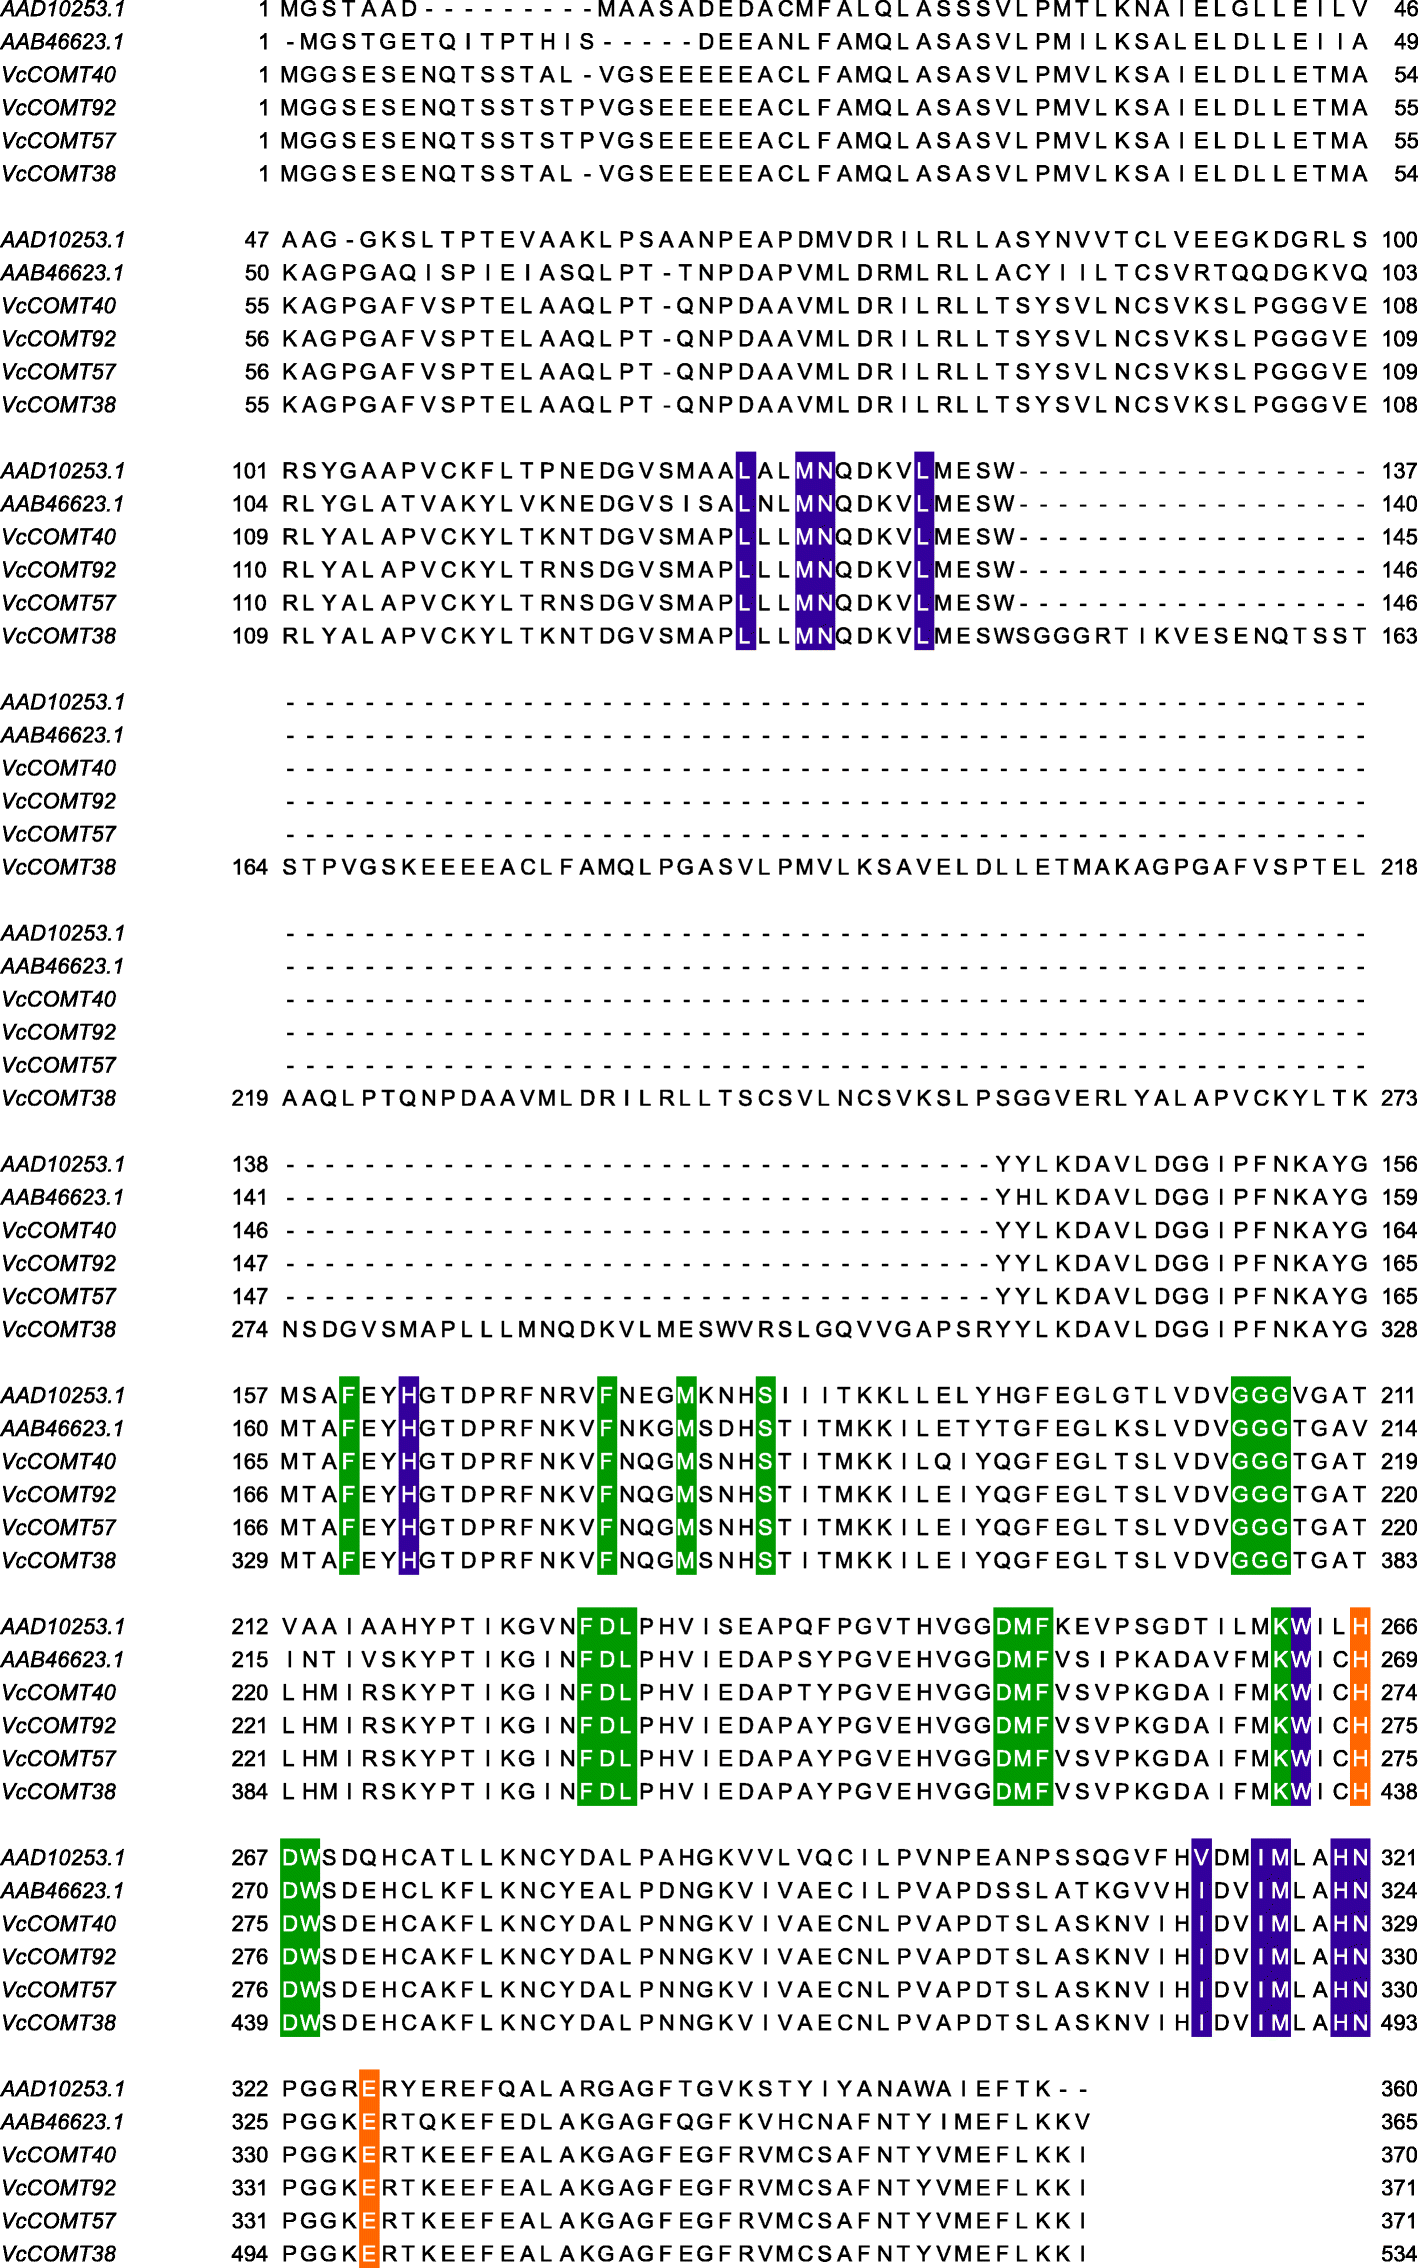
Task: Click the AAD10253.1 label in the row starting at 138
Action: 63,1164
